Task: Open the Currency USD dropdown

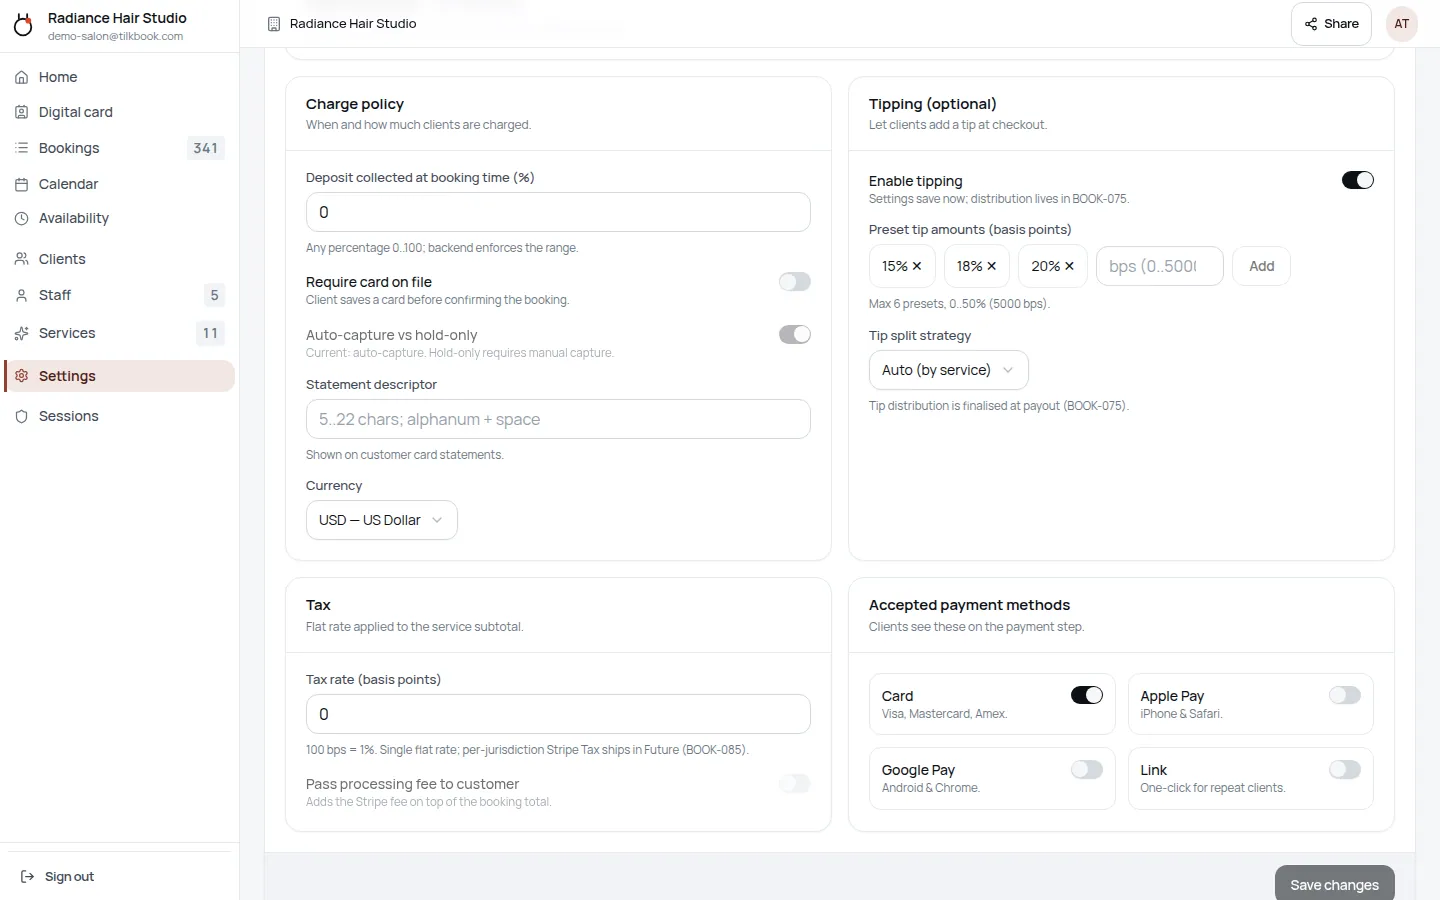Action: tap(381, 520)
